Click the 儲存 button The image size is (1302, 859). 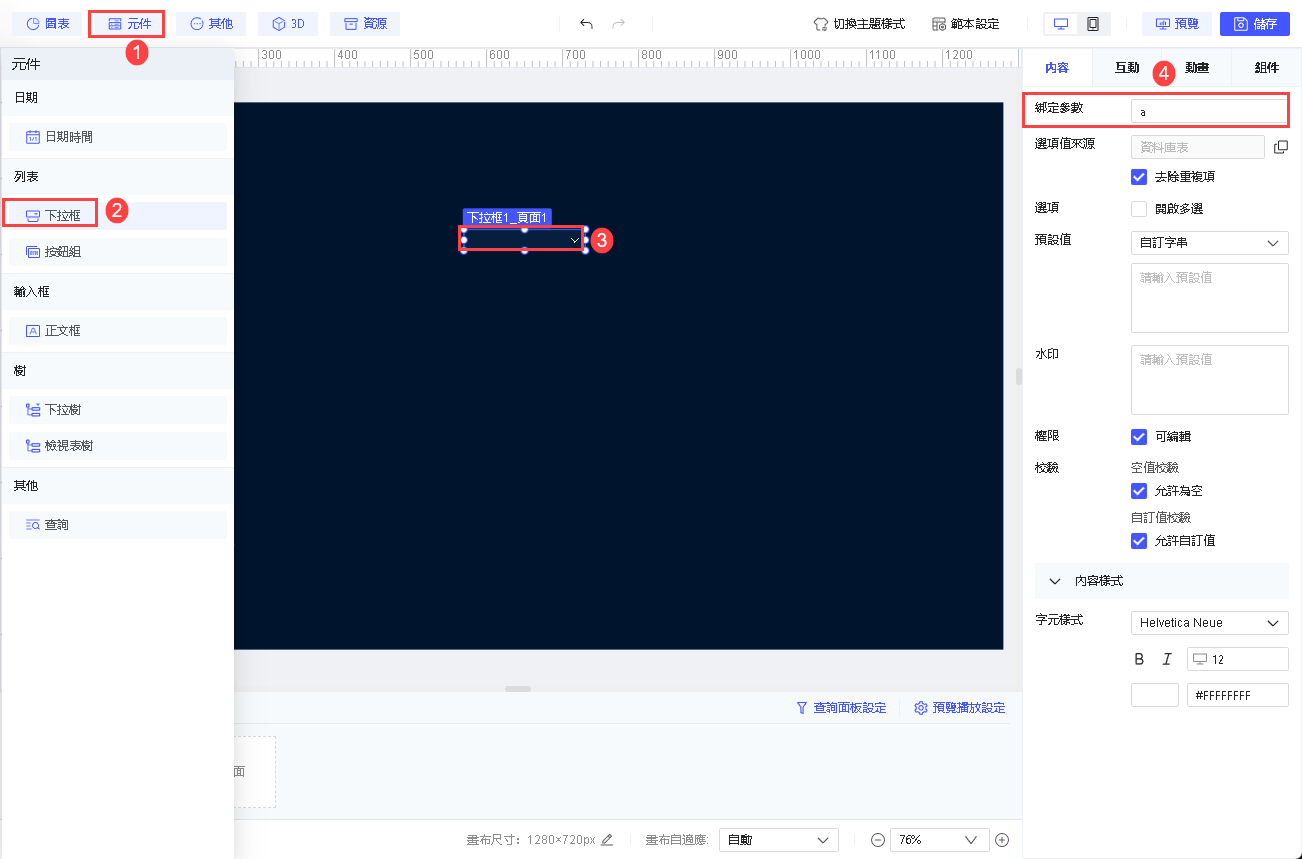tap(1255, 24)
